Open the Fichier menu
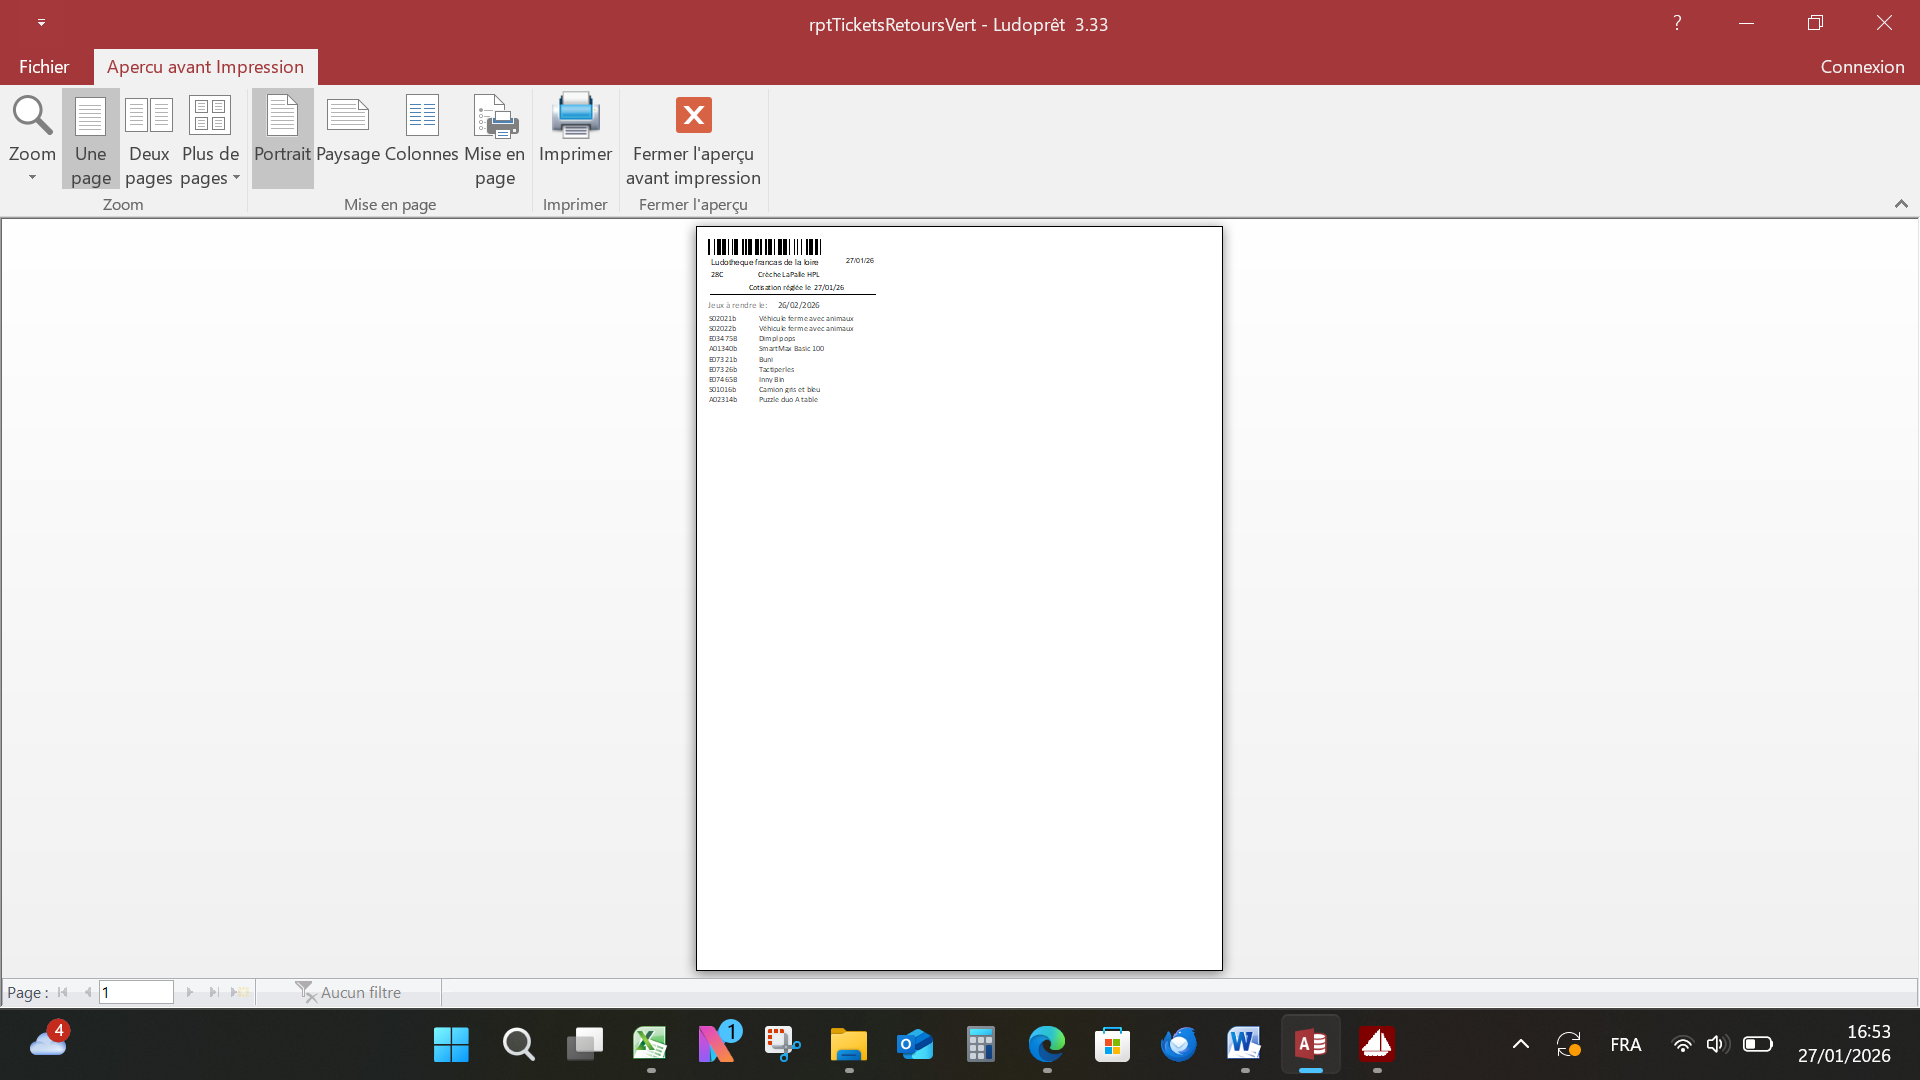1920x1080 pixels. click(42, 66)
